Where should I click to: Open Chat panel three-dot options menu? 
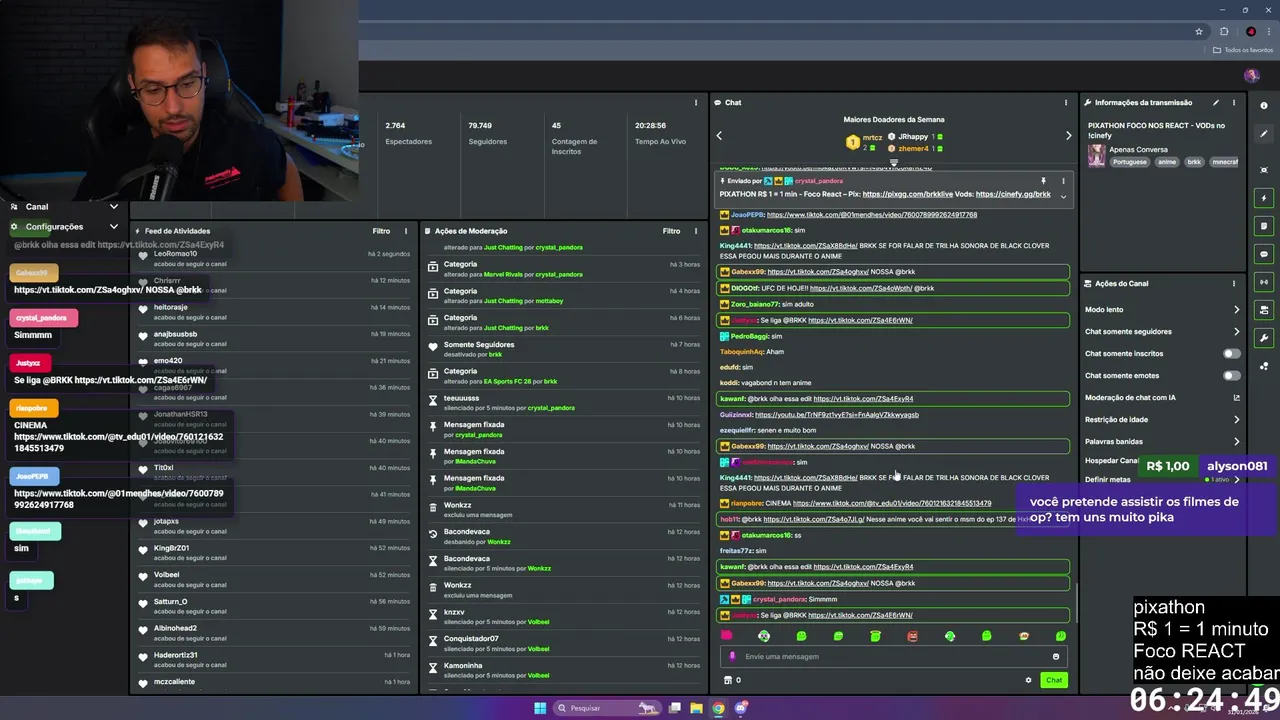click(x=1066, y=102)
